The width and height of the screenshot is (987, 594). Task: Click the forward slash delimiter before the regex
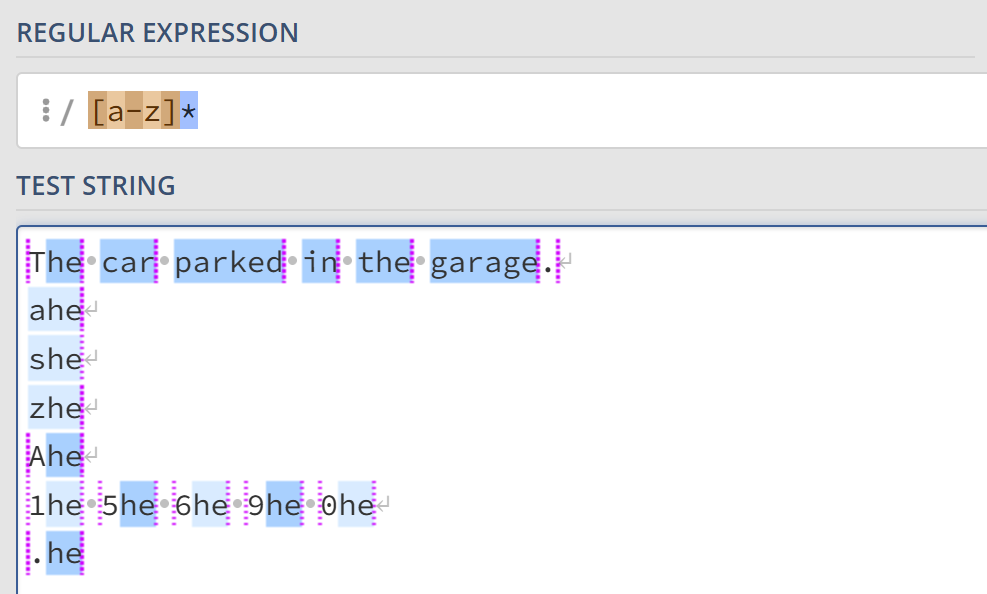click(67, 111)
